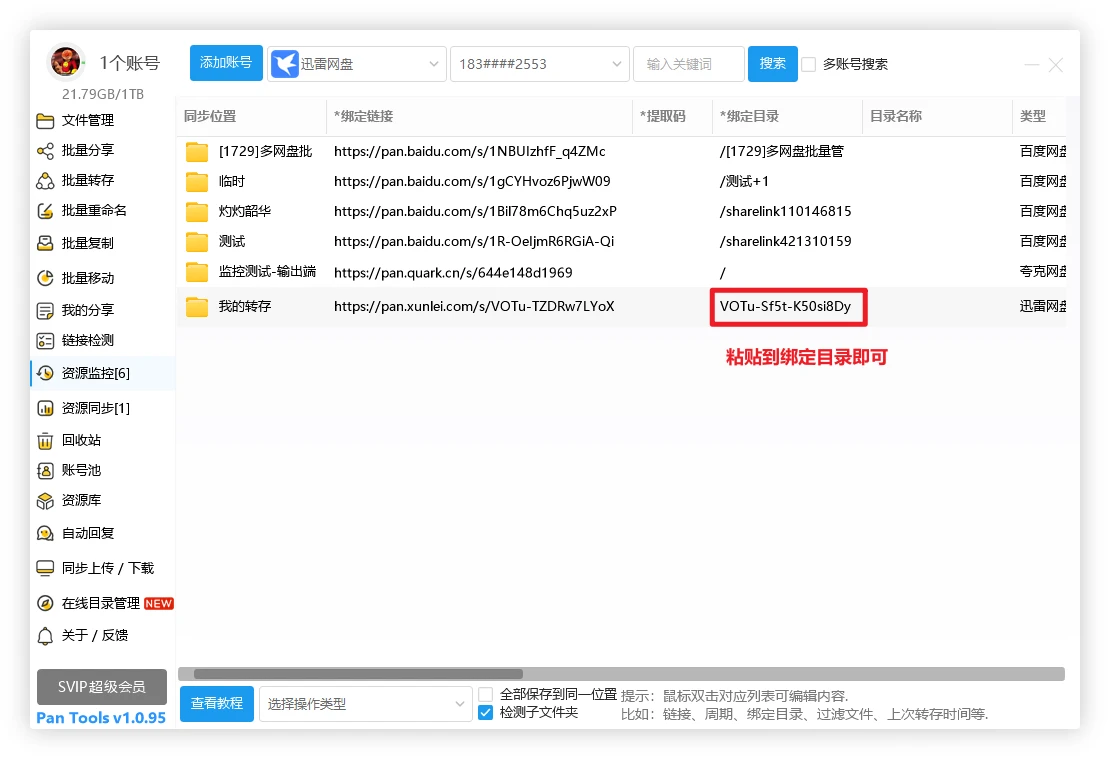1110x759 pixels.
Task: Click the 回收站 trash icon
Action: click(45, 441)
